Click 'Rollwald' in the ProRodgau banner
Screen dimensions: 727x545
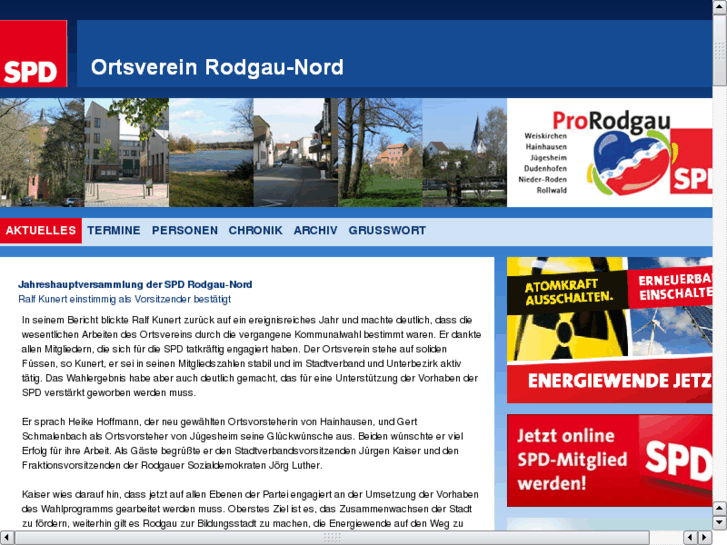point(552,190)
